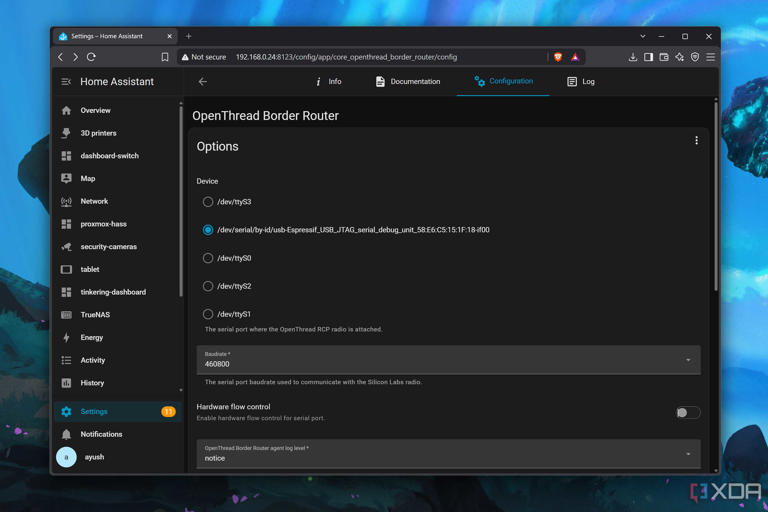This screenshot has height=512, width=768.
Task: Open the Brave Wallet icon
Action: coord(664,57)
